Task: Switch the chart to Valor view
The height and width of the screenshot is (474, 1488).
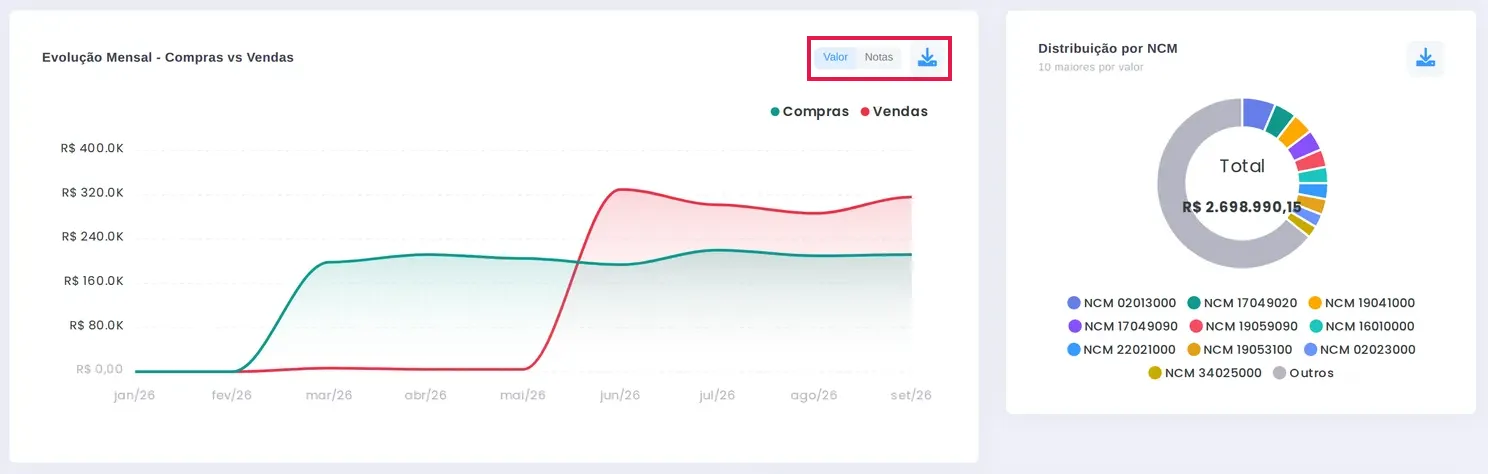Action: pos(836,58)
